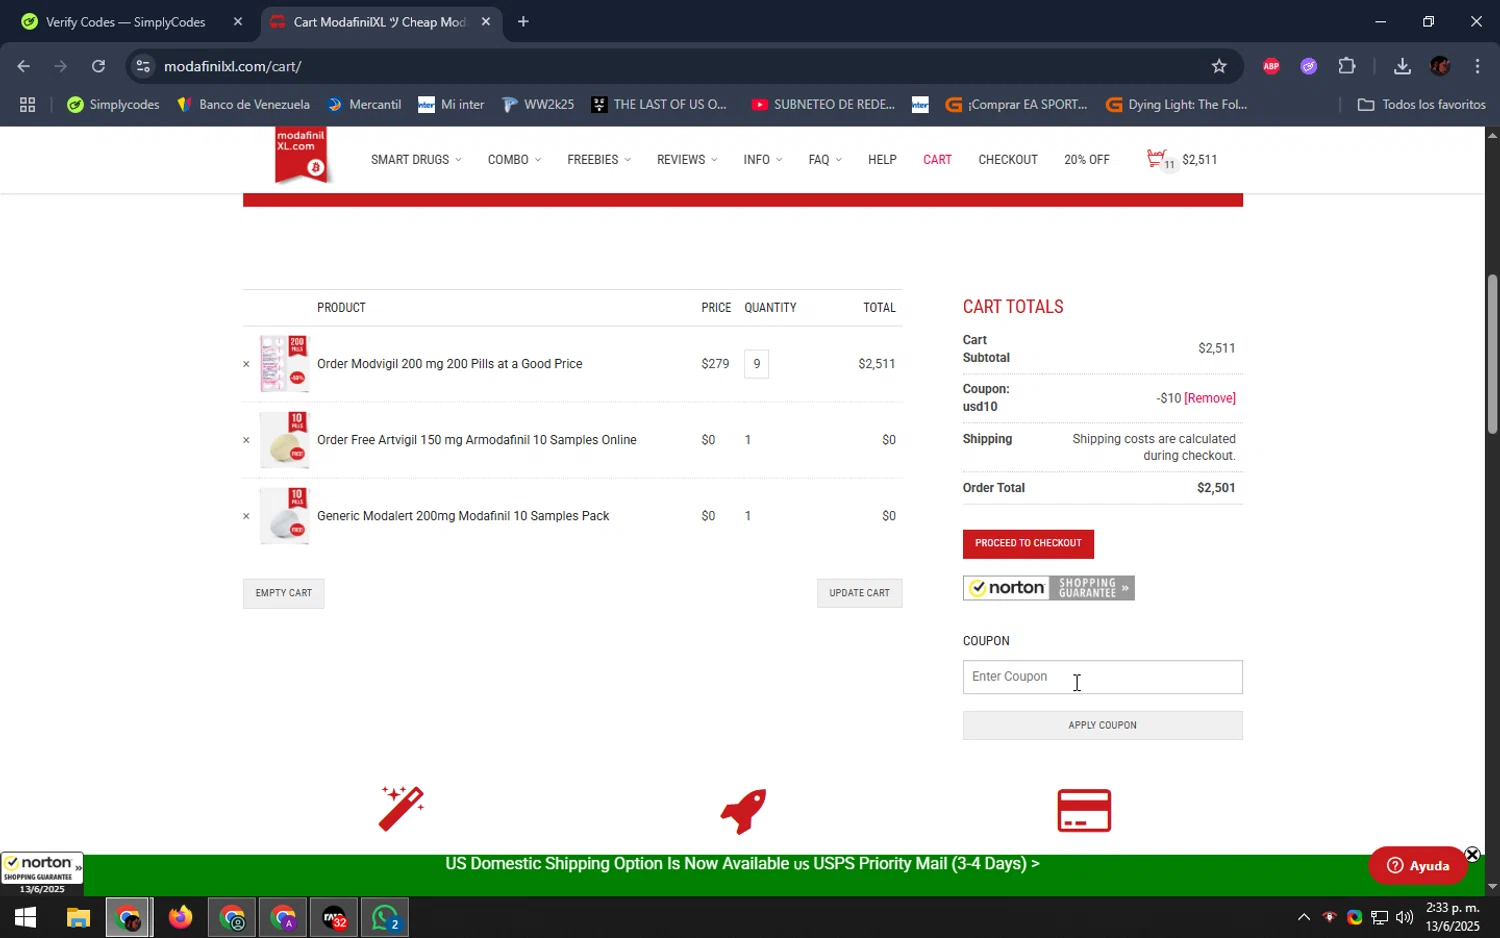Expand the FAQ menu
This screenshot has width=1500, height=938.
click(825, 160)
